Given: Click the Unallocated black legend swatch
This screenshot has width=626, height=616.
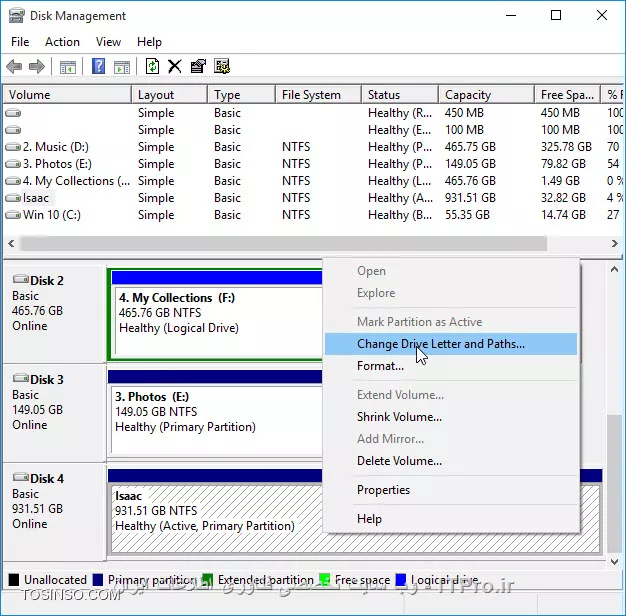Looking at the screenshot, I should 14,580.
